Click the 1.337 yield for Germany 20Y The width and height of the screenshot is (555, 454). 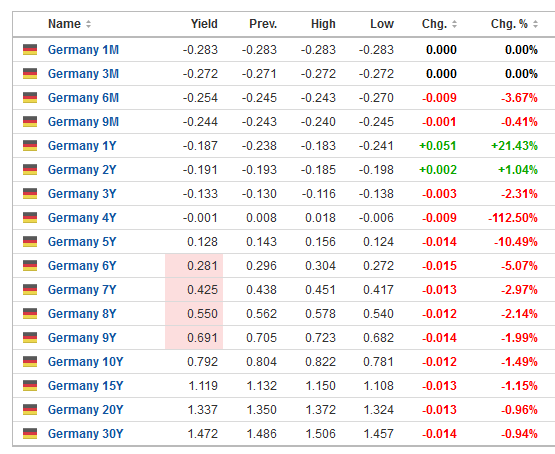[202, 410]
